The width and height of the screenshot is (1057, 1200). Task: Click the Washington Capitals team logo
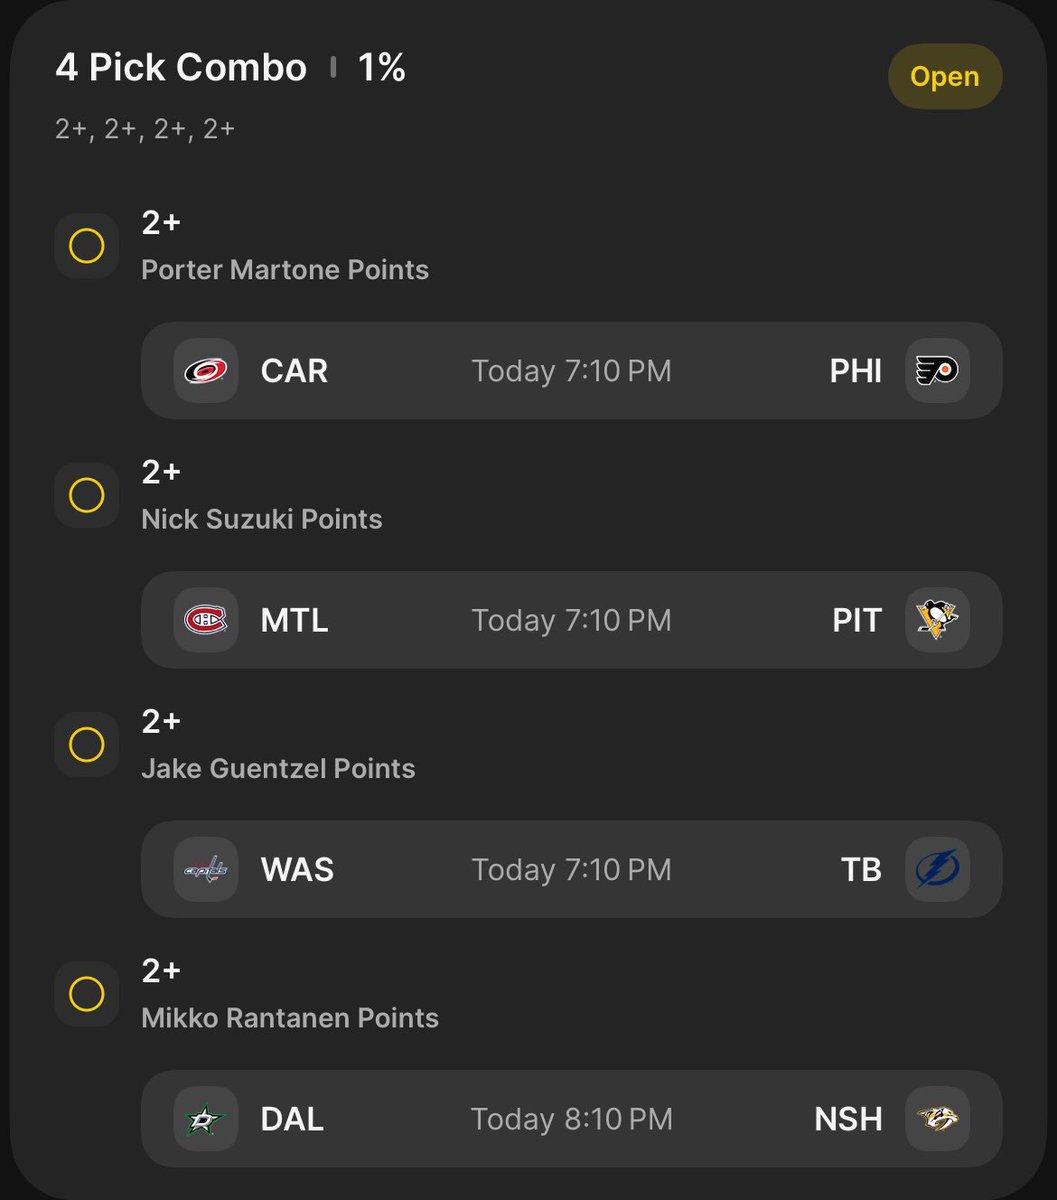click(206, 869)
